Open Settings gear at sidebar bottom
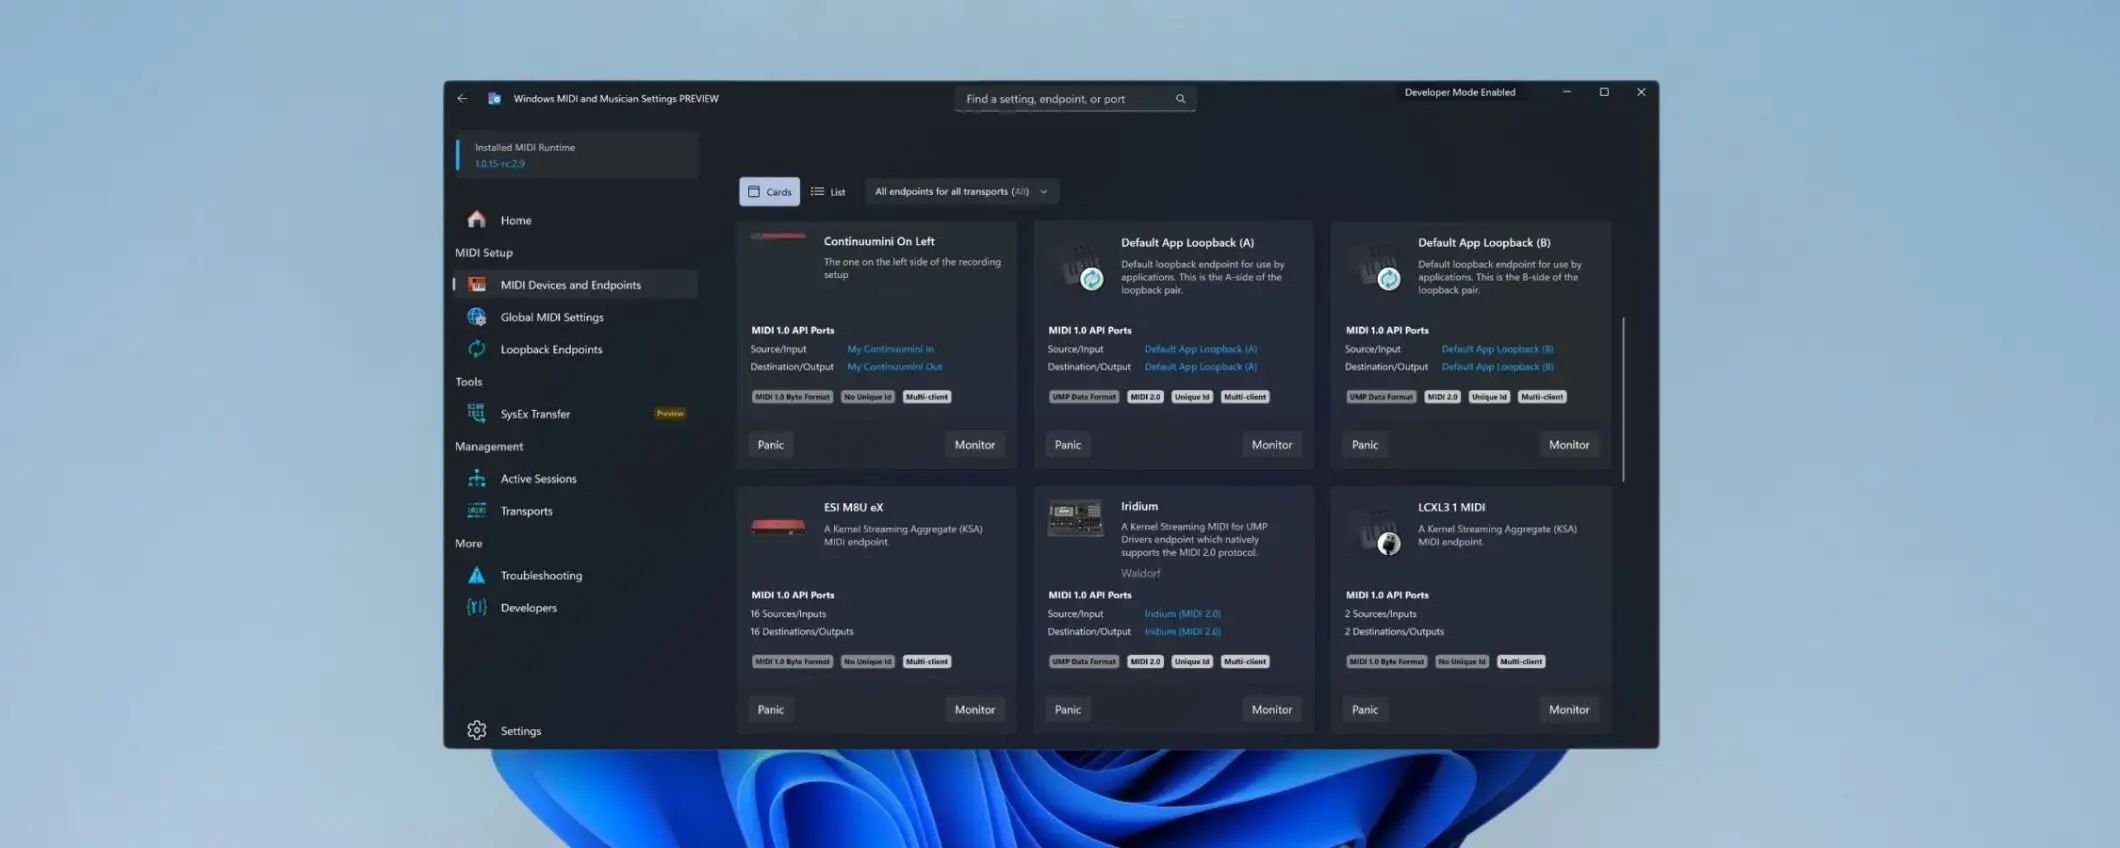2120x848 pixels. [x=477, y=731]
